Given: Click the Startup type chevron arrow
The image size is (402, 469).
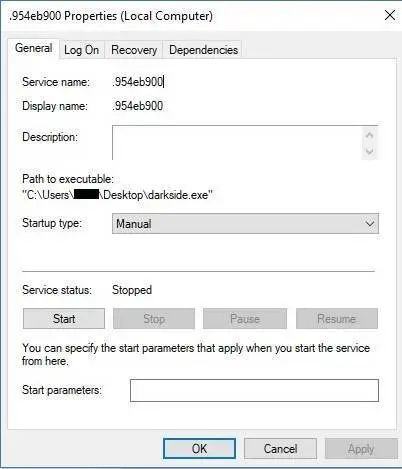Looking at the screenshot, I should (370, 224).
